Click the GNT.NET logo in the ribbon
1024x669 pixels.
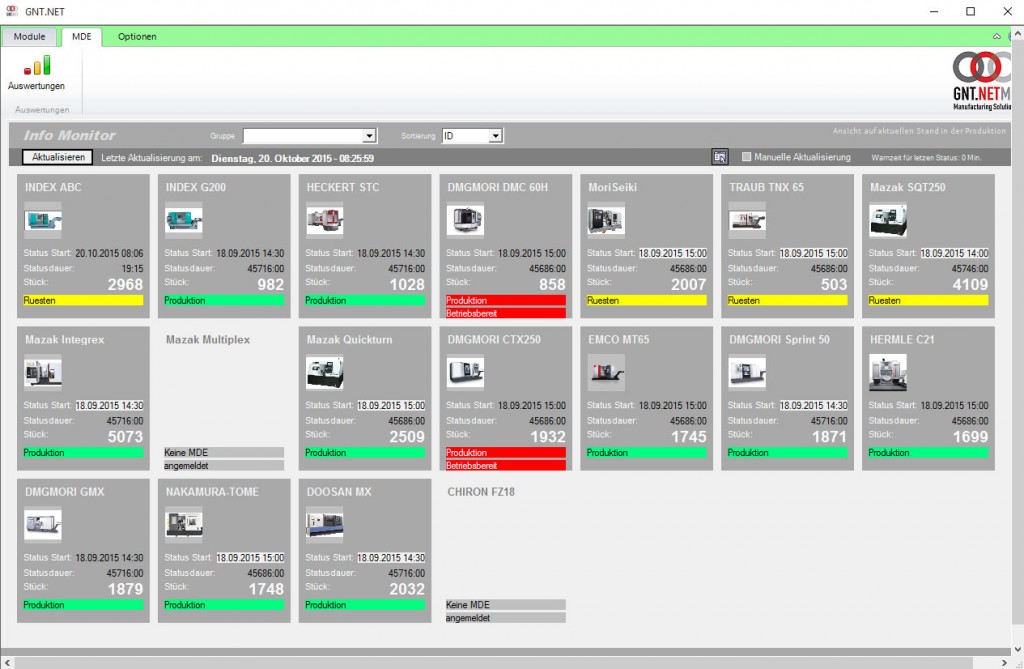982,80
